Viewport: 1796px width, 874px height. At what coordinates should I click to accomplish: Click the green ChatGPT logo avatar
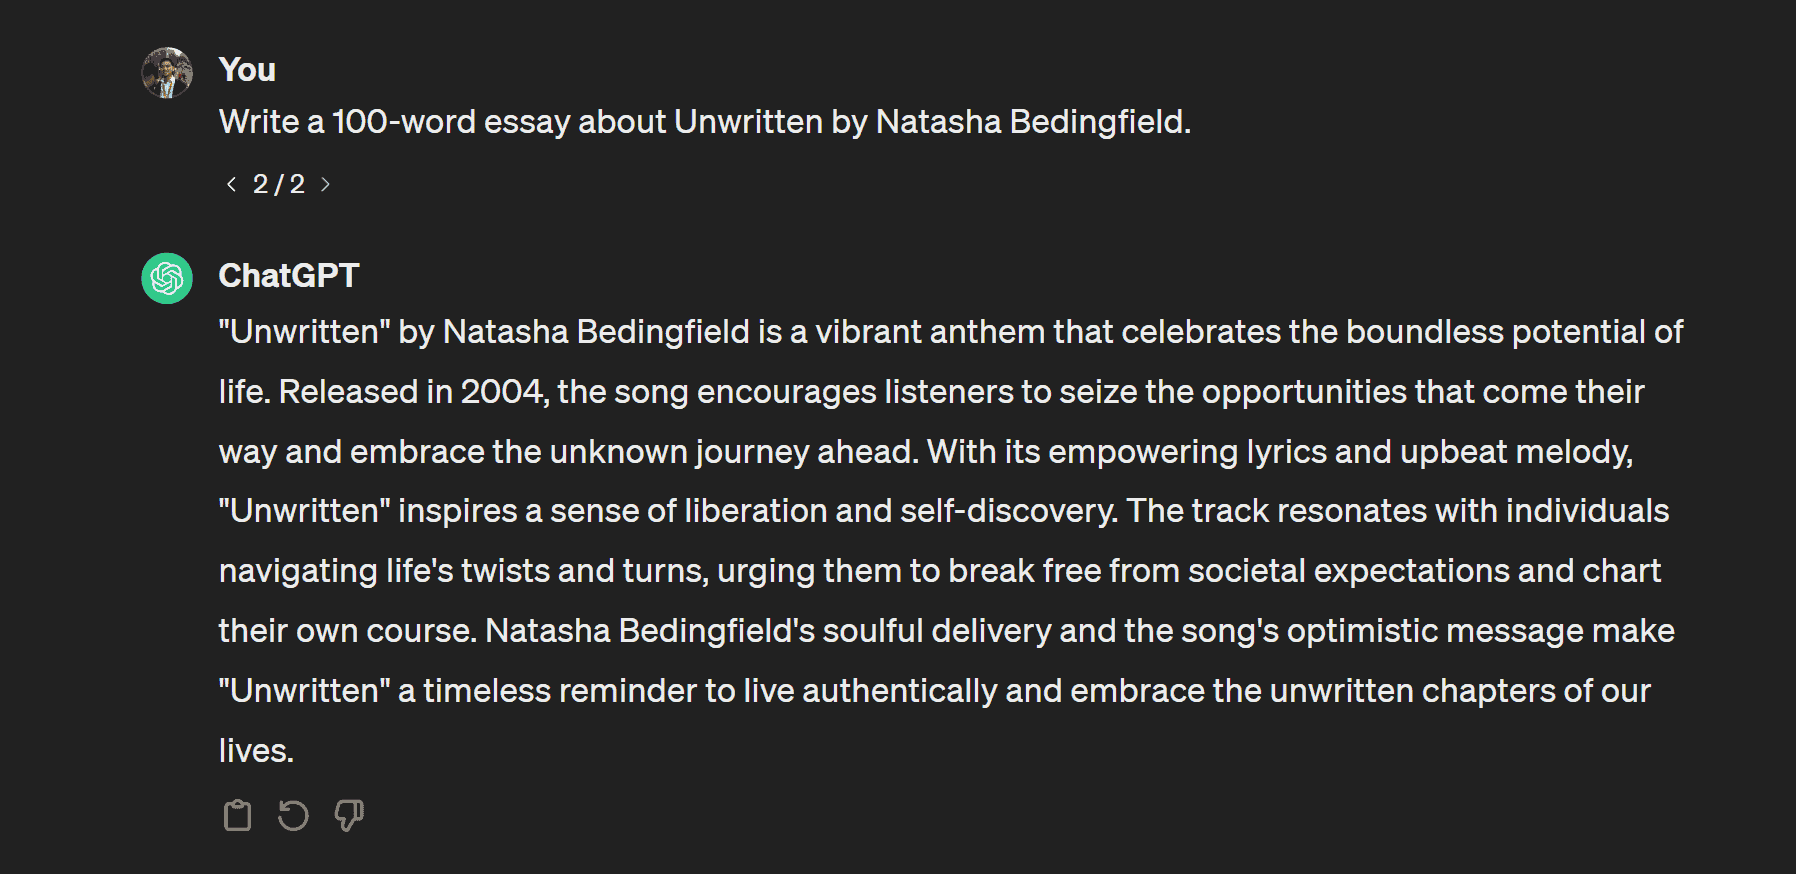coord(167,278)
